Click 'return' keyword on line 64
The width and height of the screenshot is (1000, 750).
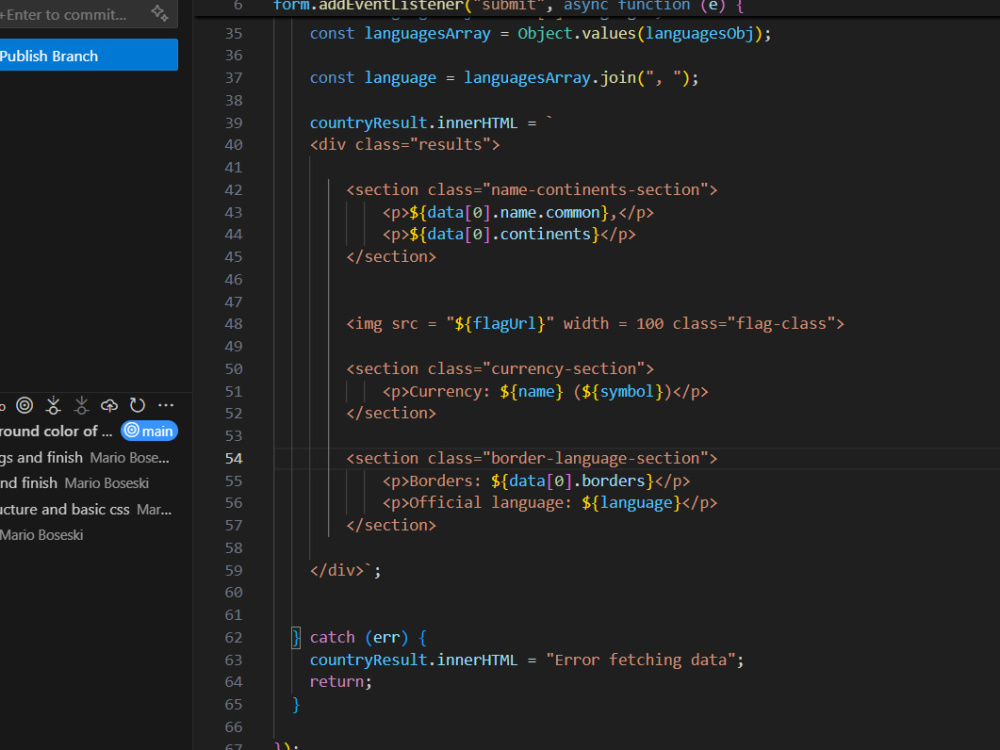tap(337, 682)
